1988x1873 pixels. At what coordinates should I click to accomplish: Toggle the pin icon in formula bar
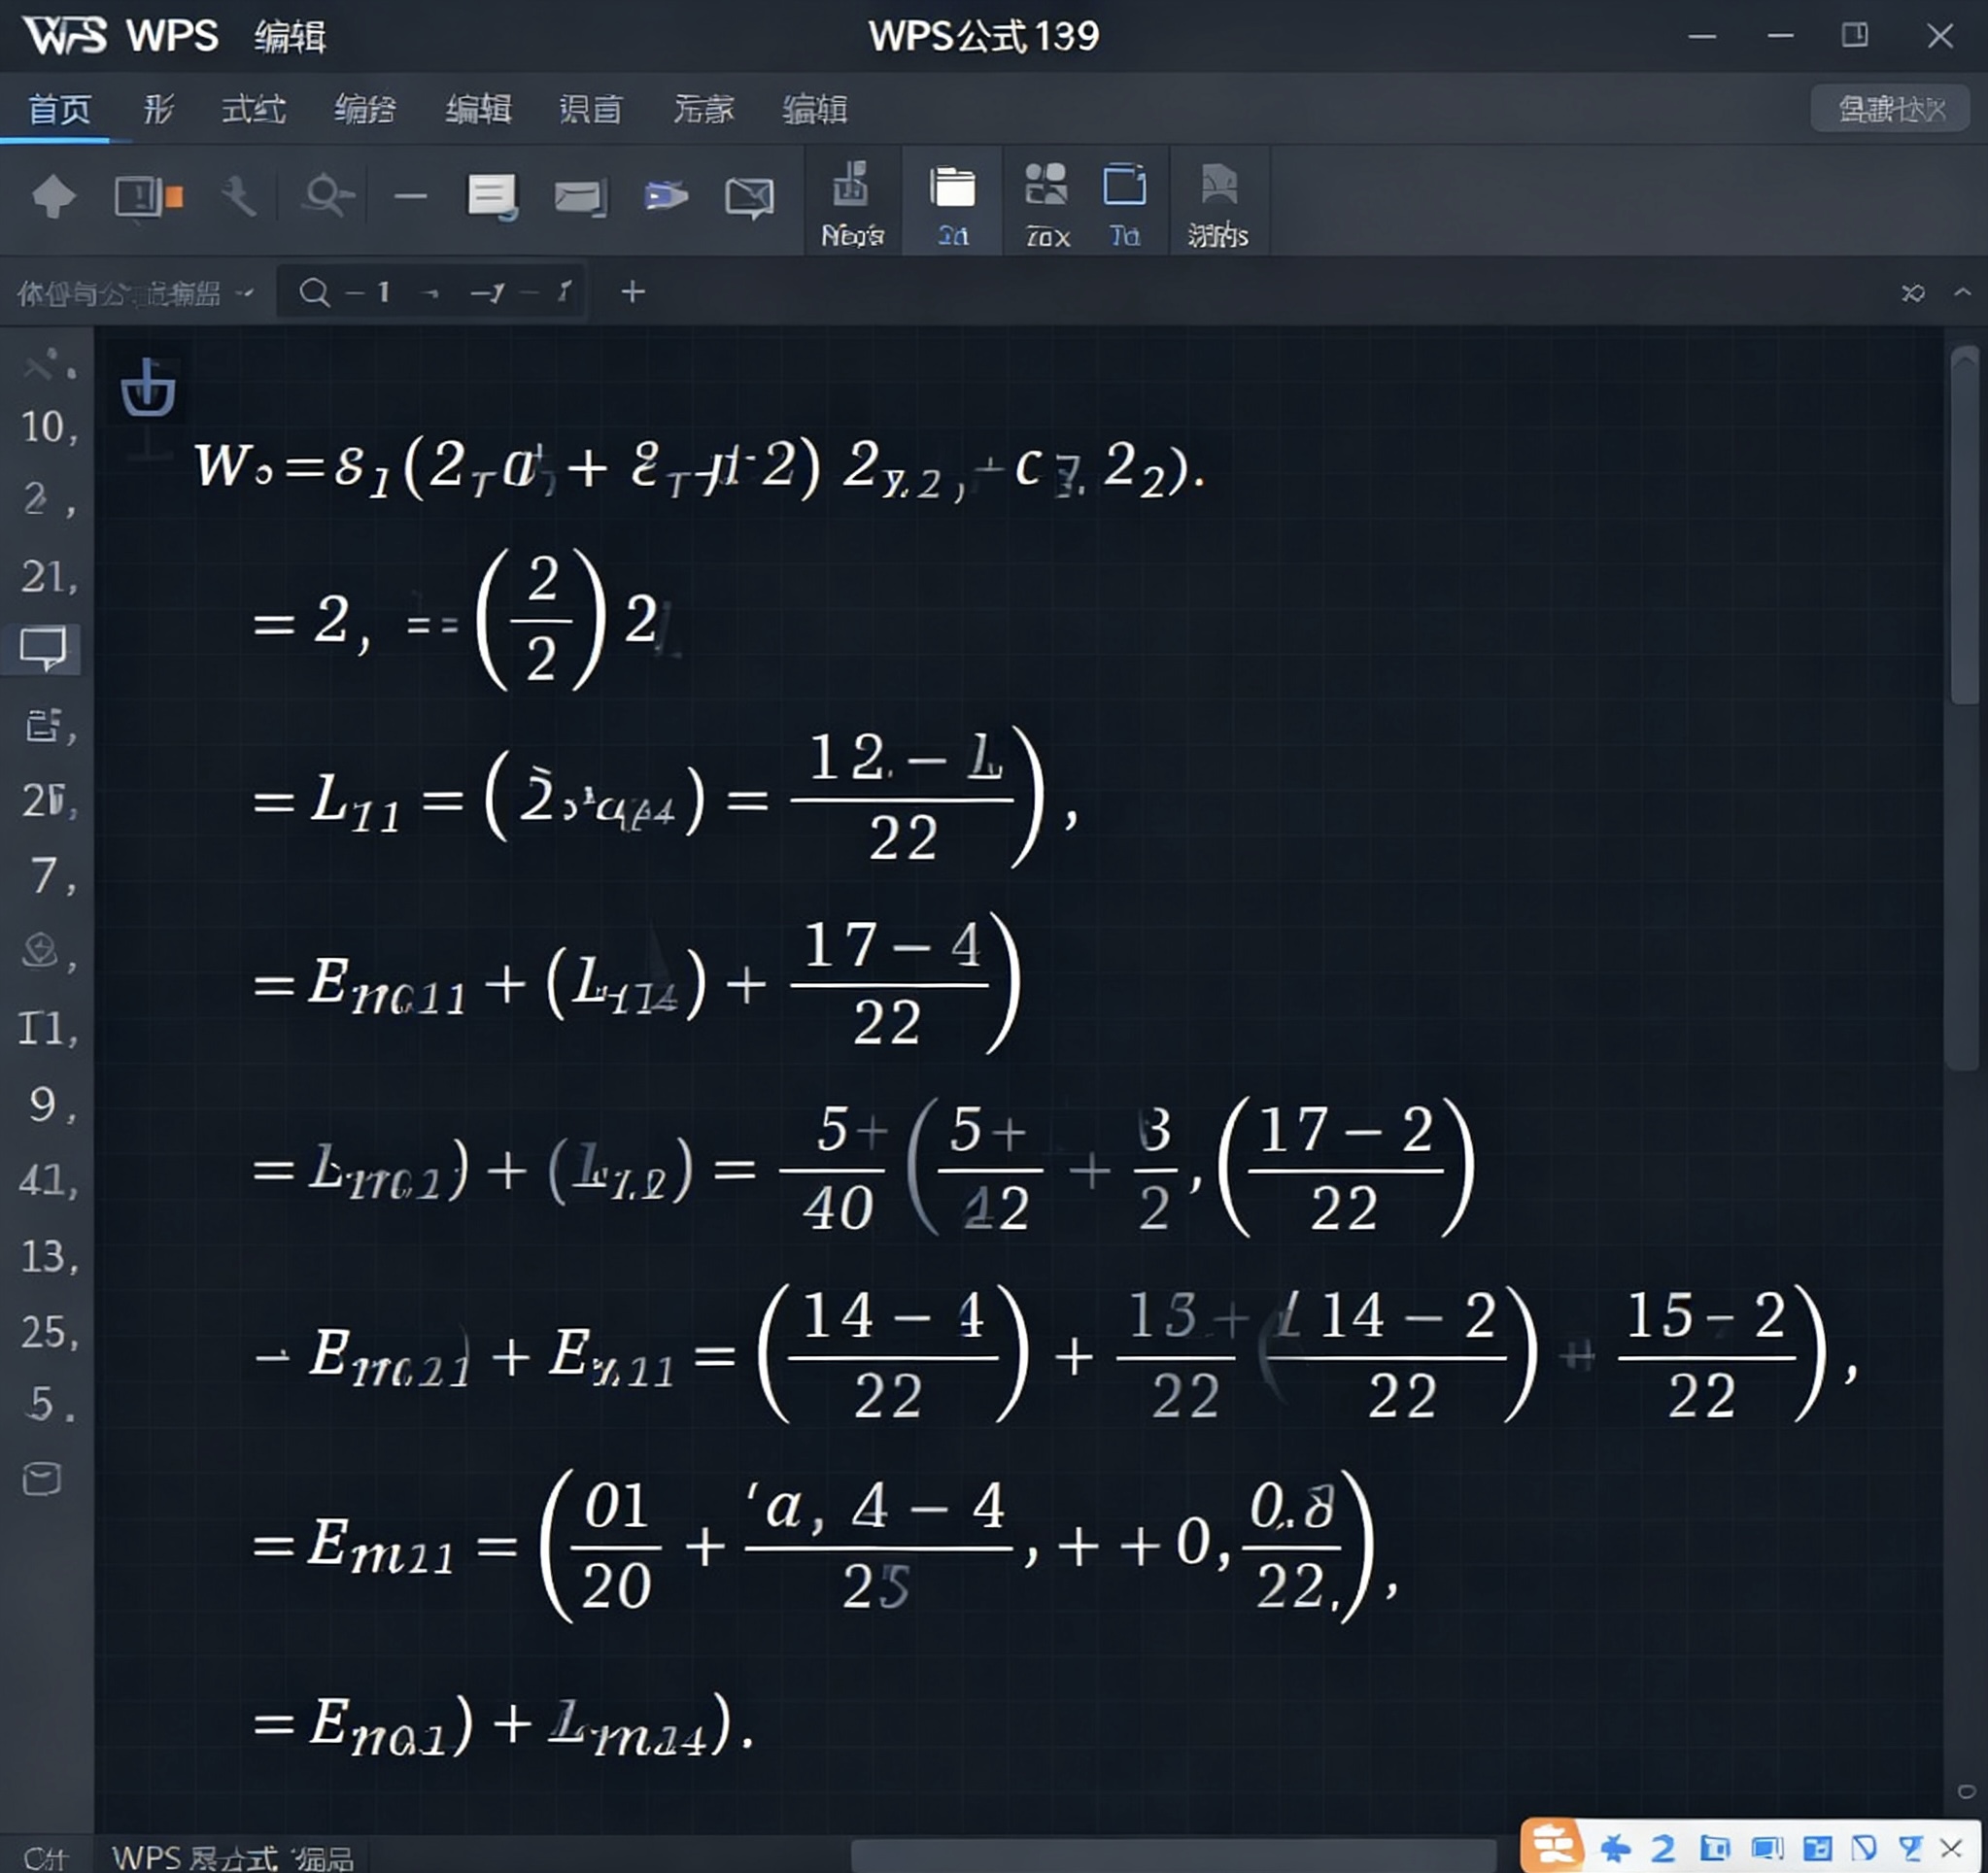1912,293
